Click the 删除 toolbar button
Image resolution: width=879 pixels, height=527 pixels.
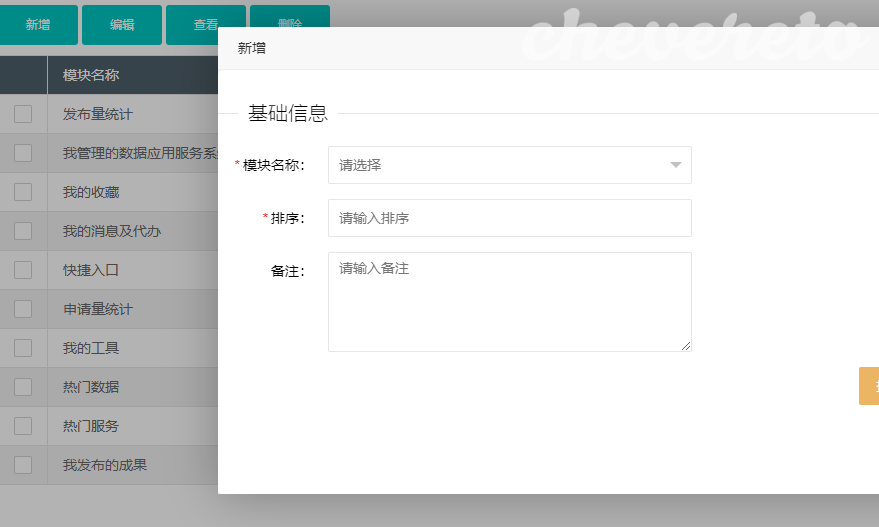point(290,16)
